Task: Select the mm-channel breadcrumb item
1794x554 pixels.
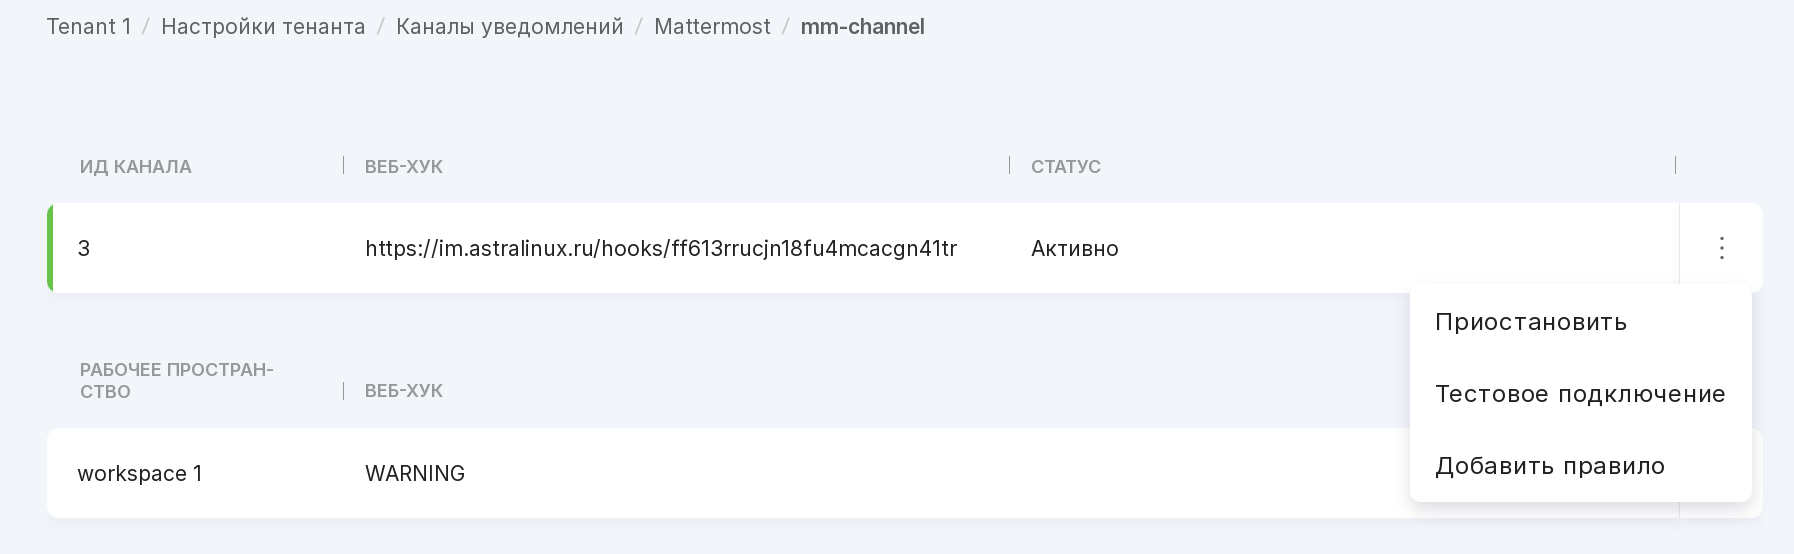Action: (x=862, y=27)
